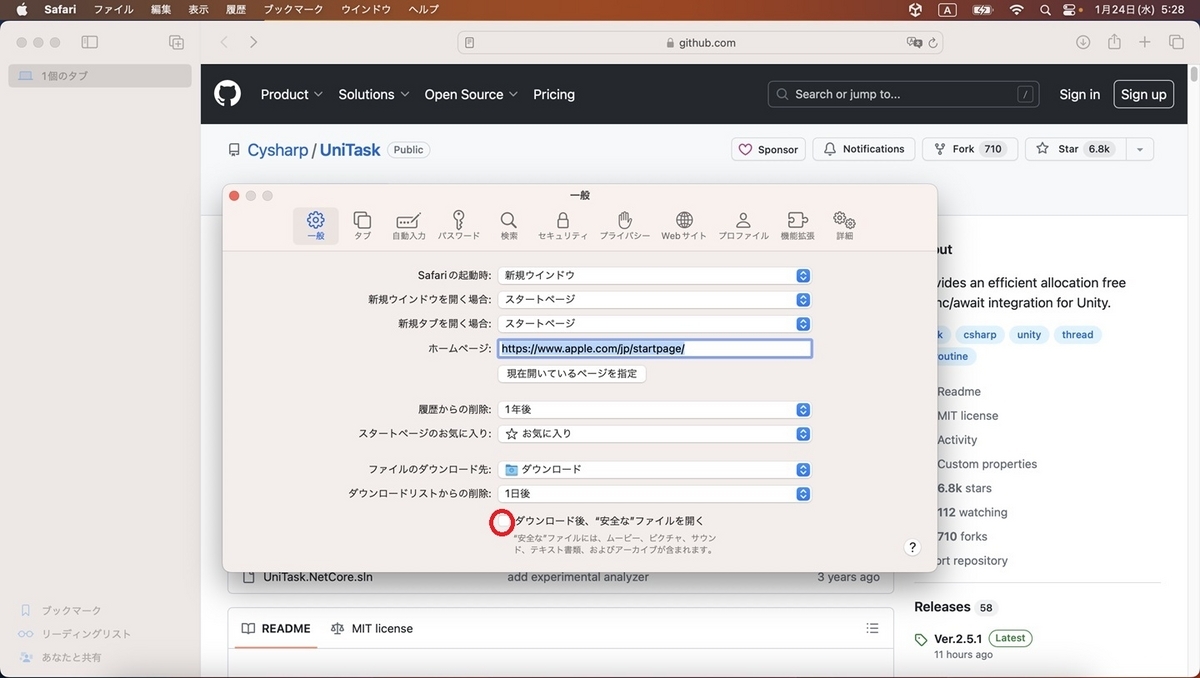The height and width of the screenshot is (678, 1200).
Task: Go back with the toolbar back arrow
Action: pos(224,42)
